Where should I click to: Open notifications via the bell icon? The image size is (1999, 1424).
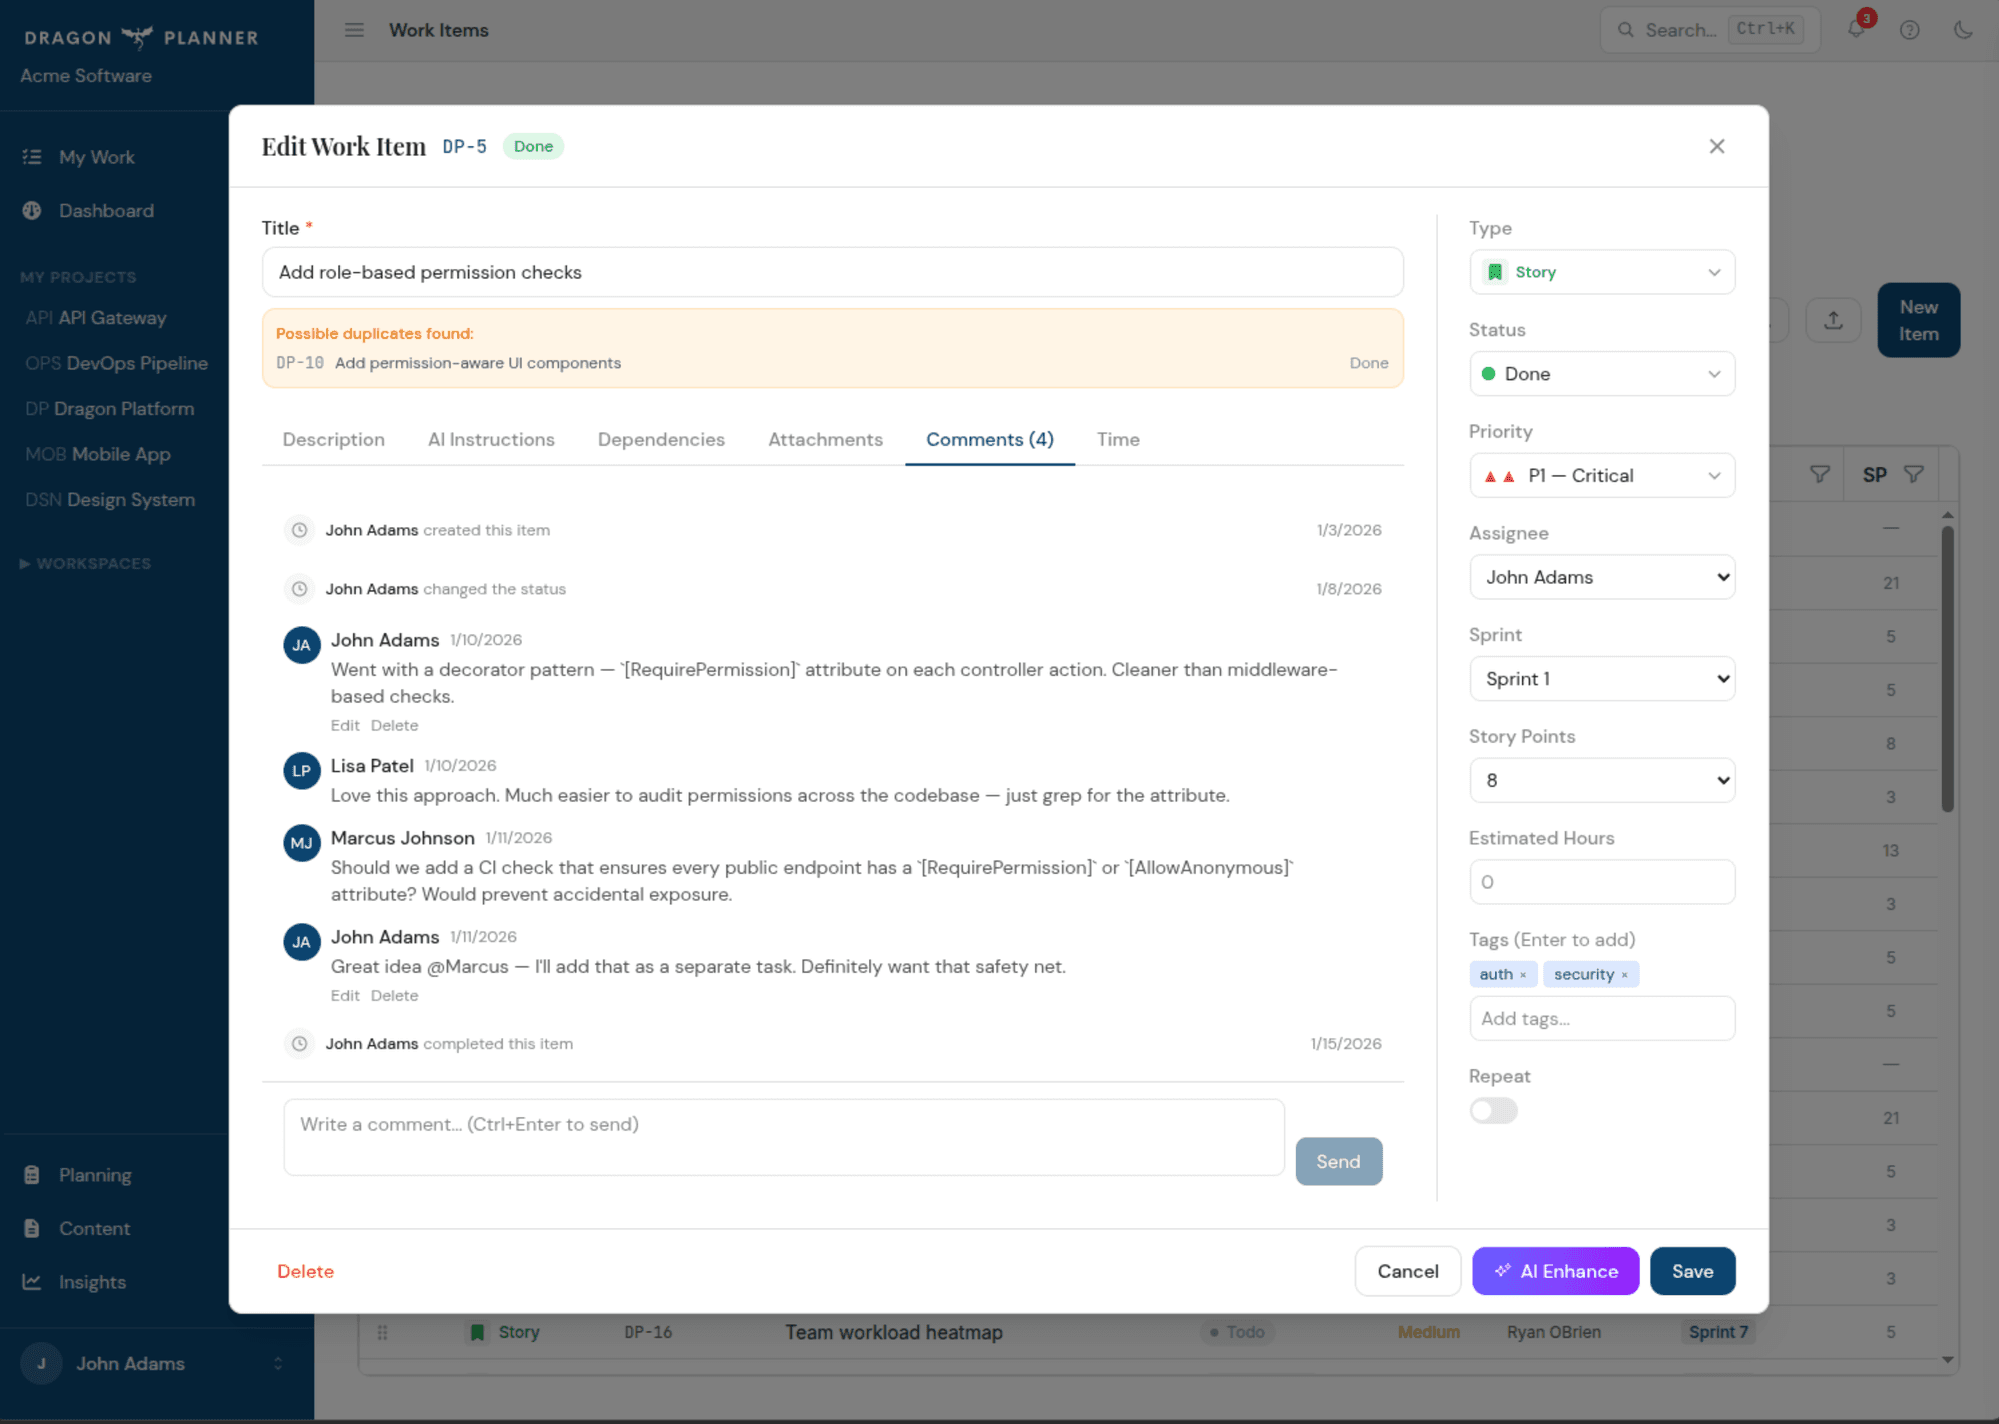tap(1856, 29)
